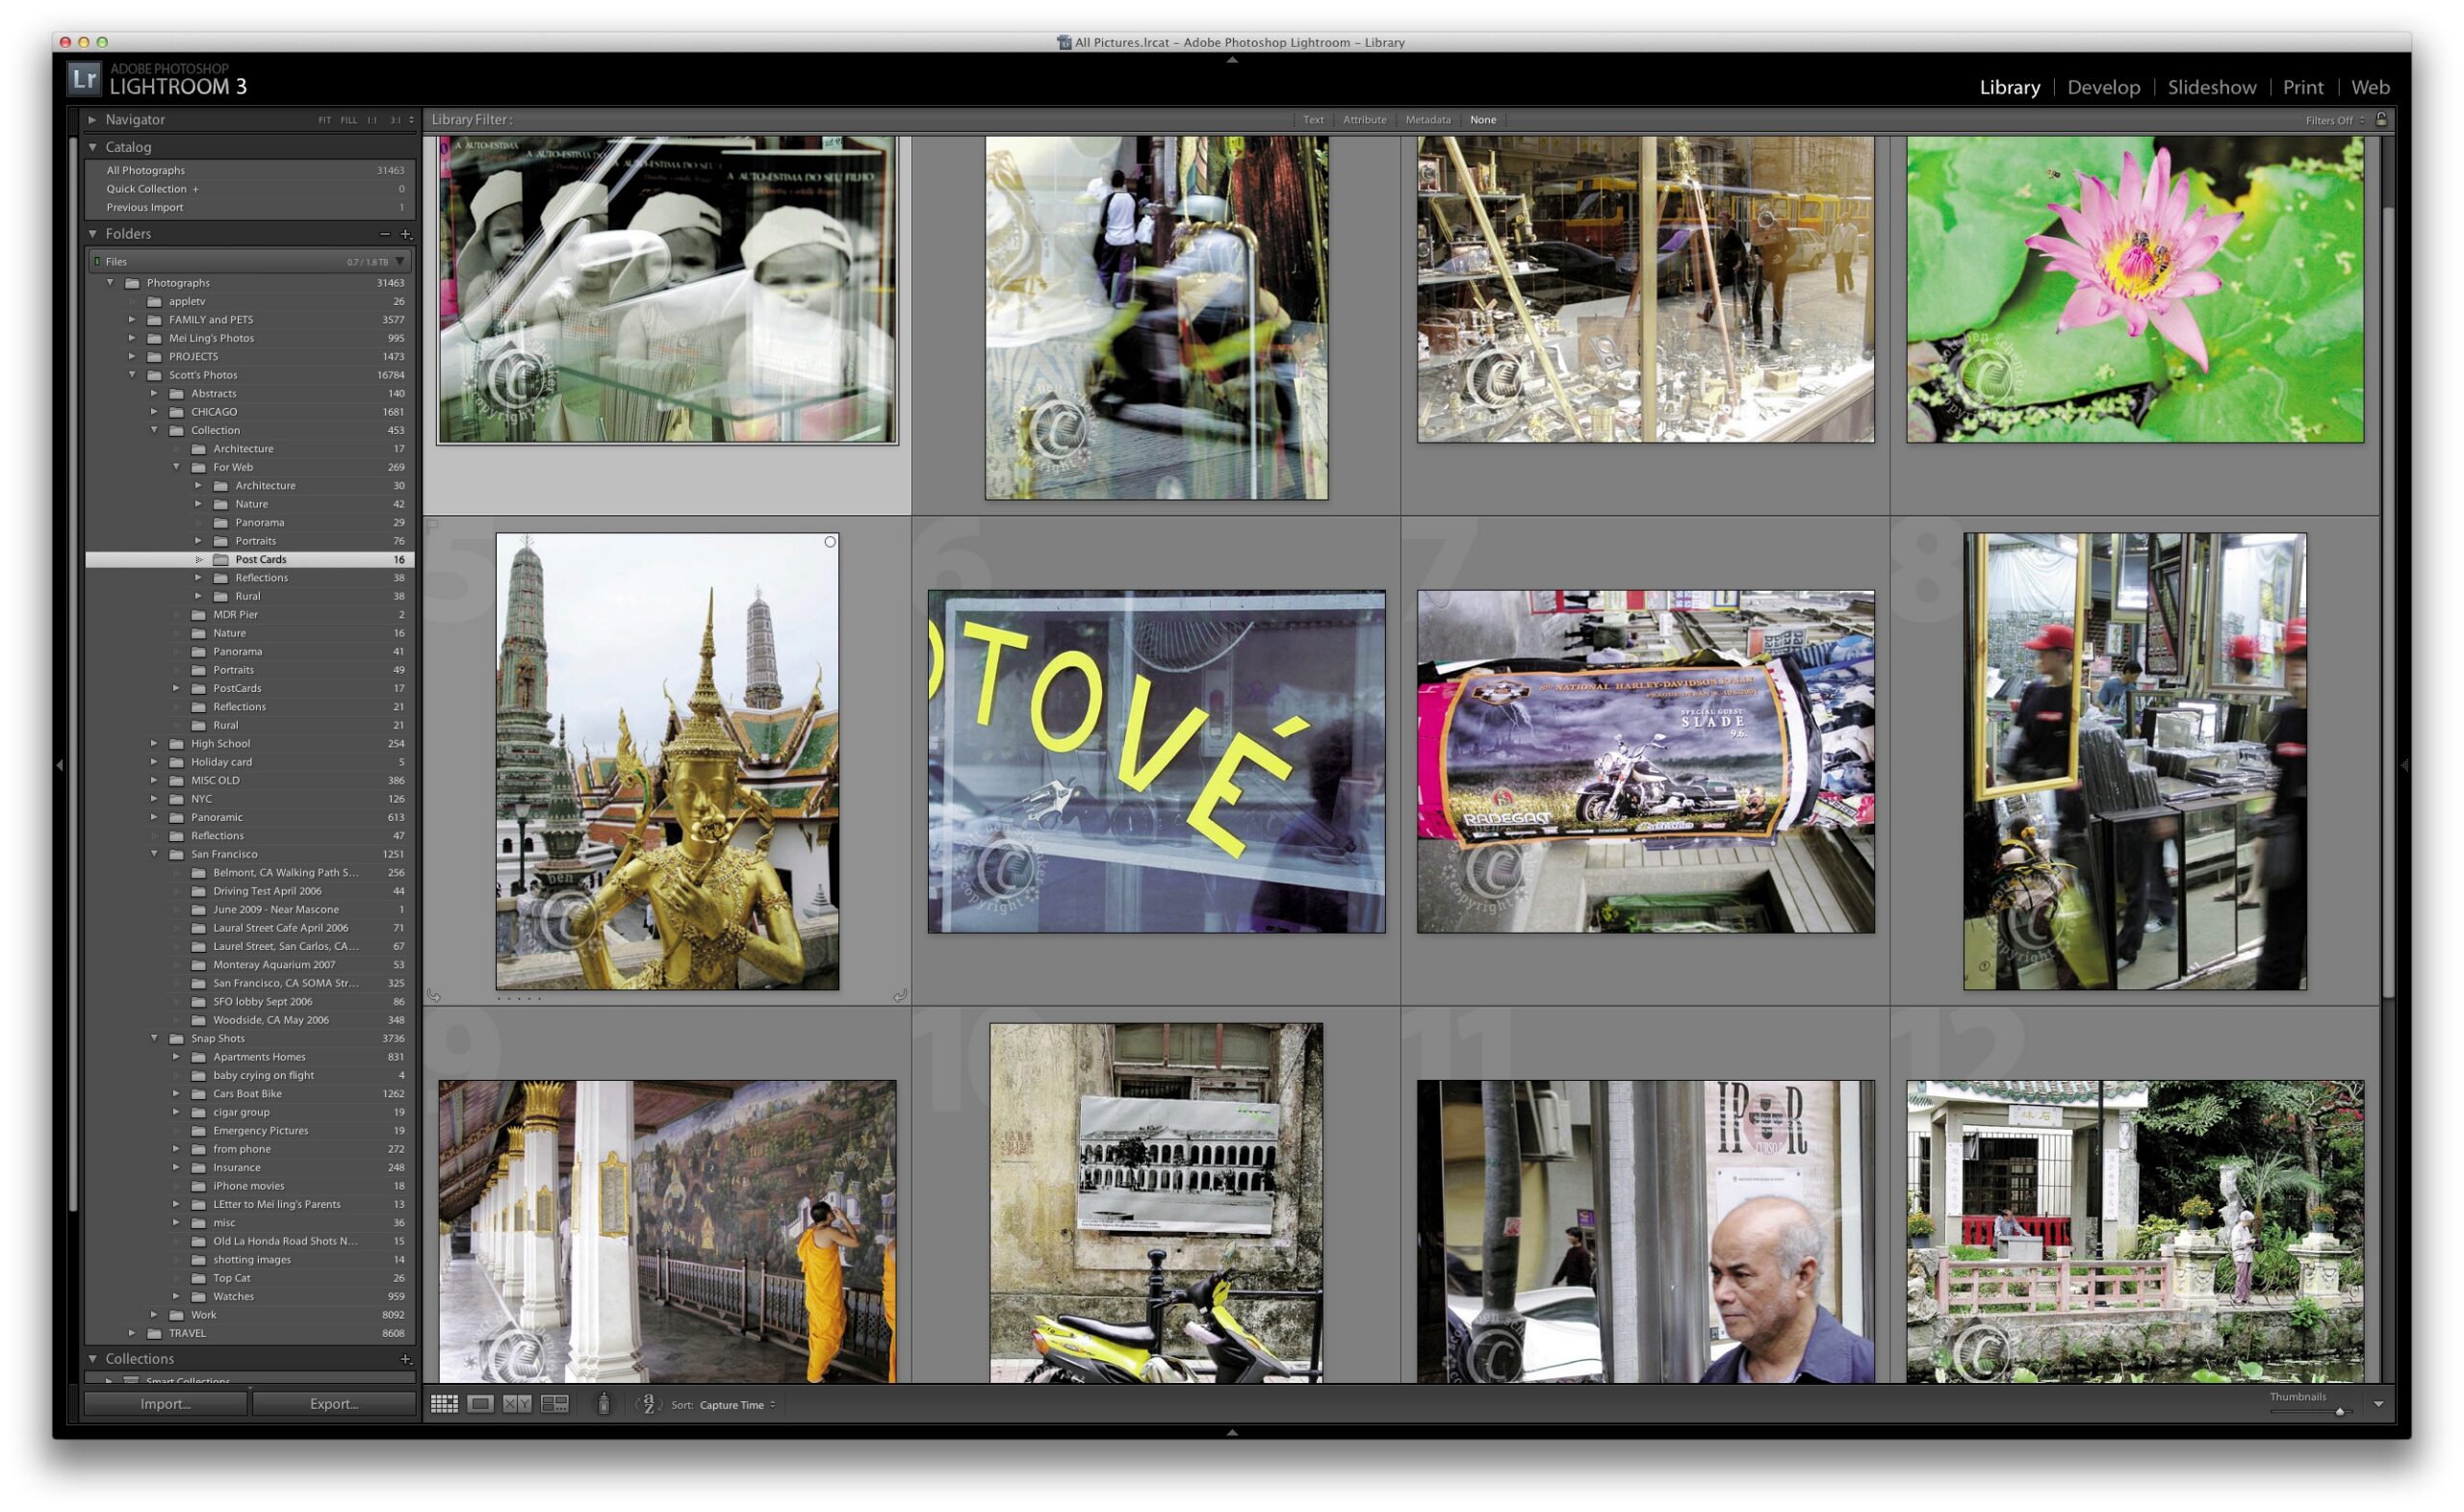This screenshot has width=2464, height=1512.
Task: Set Navigator zoom to 1:1
Action: point(372,120)
